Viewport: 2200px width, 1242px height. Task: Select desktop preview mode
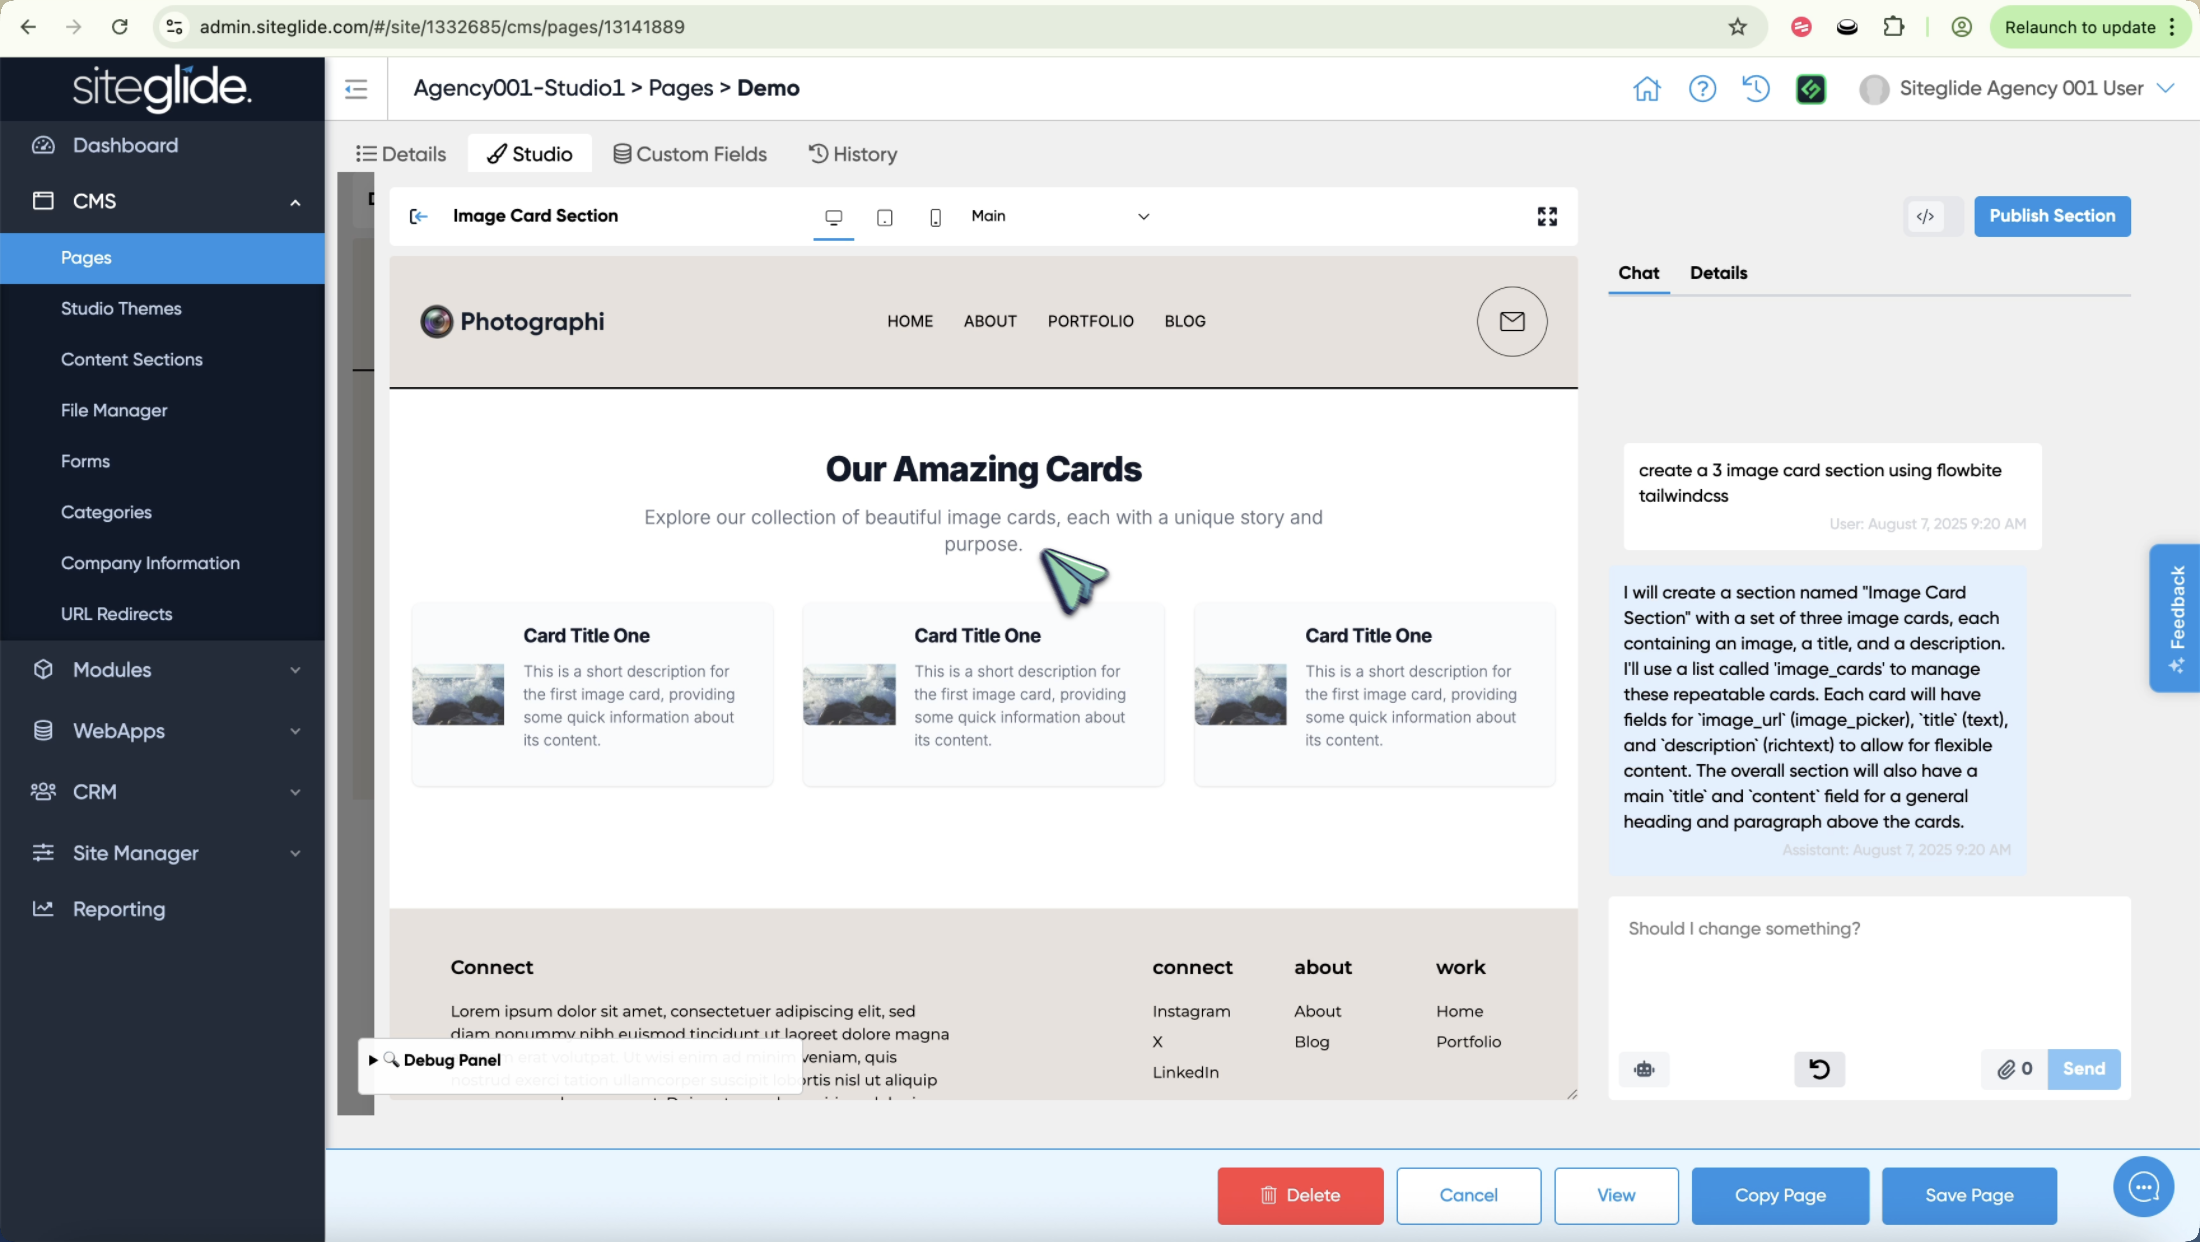833,217
